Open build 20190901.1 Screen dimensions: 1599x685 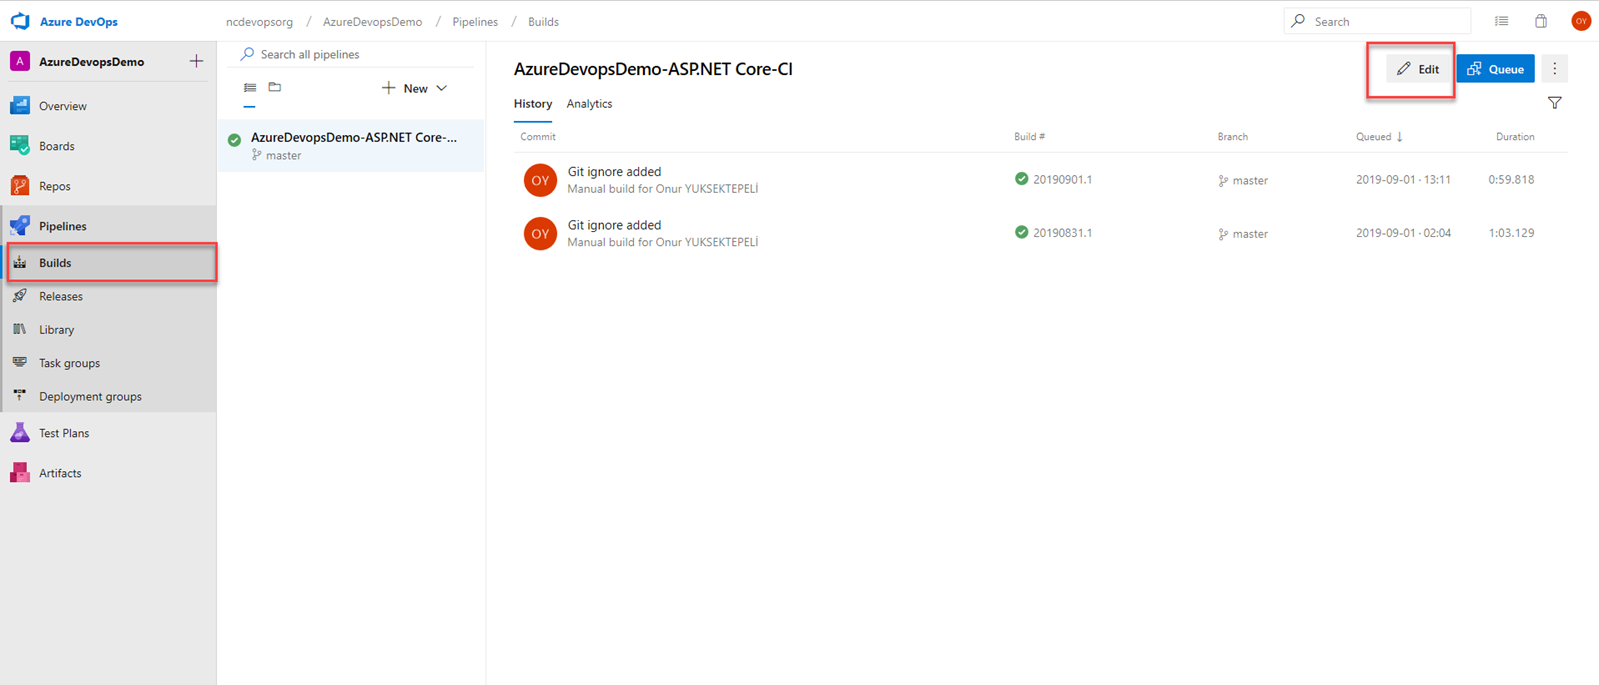1062,180
